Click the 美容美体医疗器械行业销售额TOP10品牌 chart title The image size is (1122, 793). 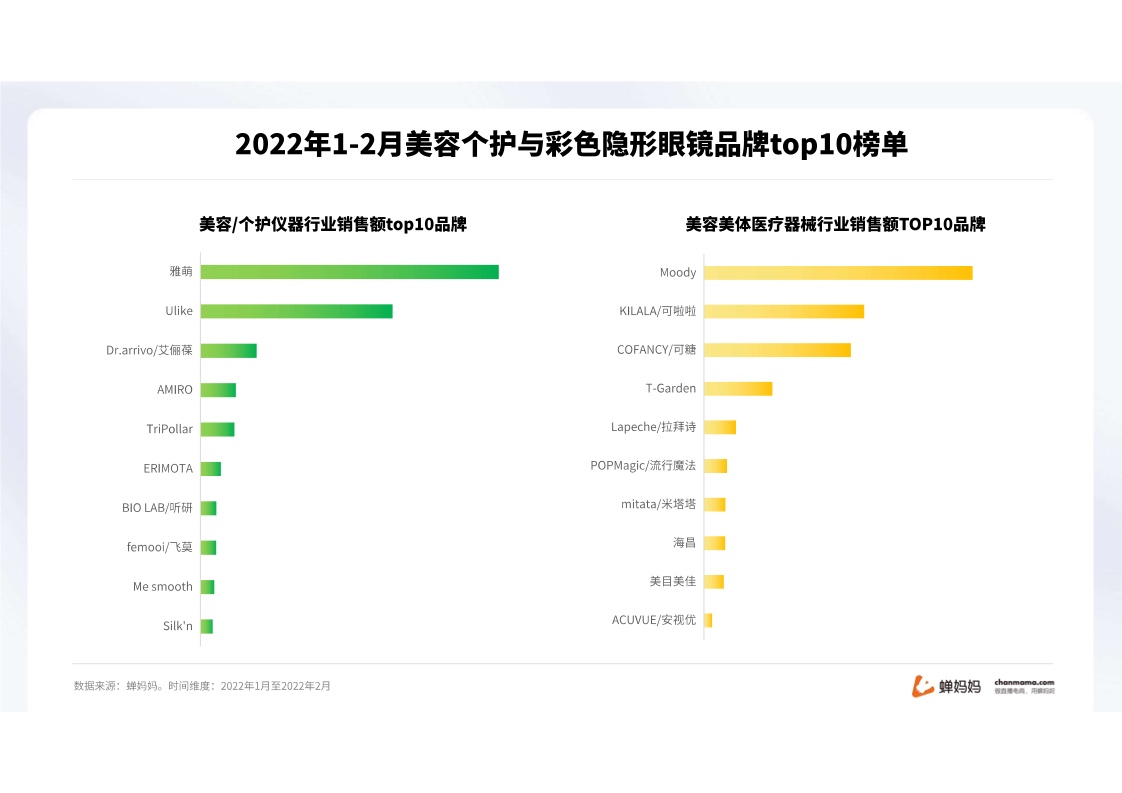[x=835, y=225]
